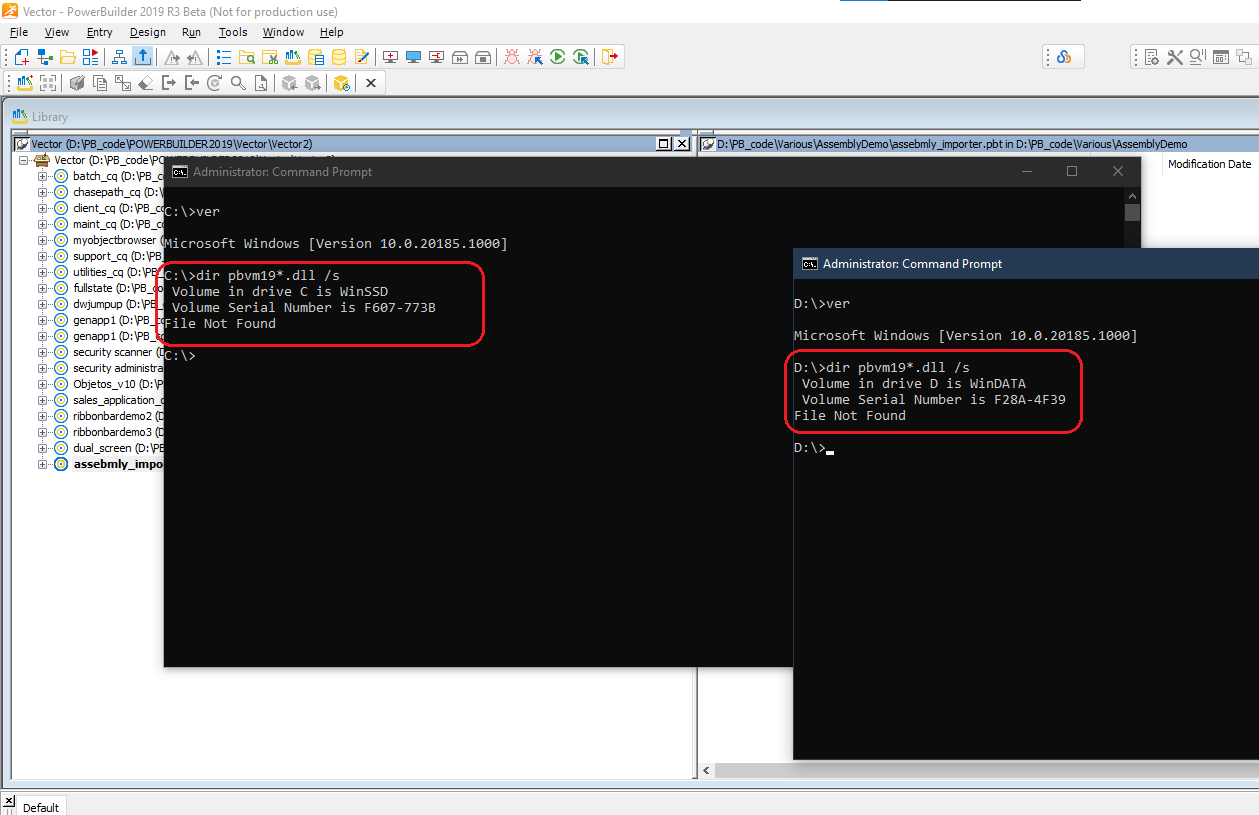Image resolution: width=1259 pixels, height=815 pixels.
Task: Open the Design menu
Action: pos(147,32)
